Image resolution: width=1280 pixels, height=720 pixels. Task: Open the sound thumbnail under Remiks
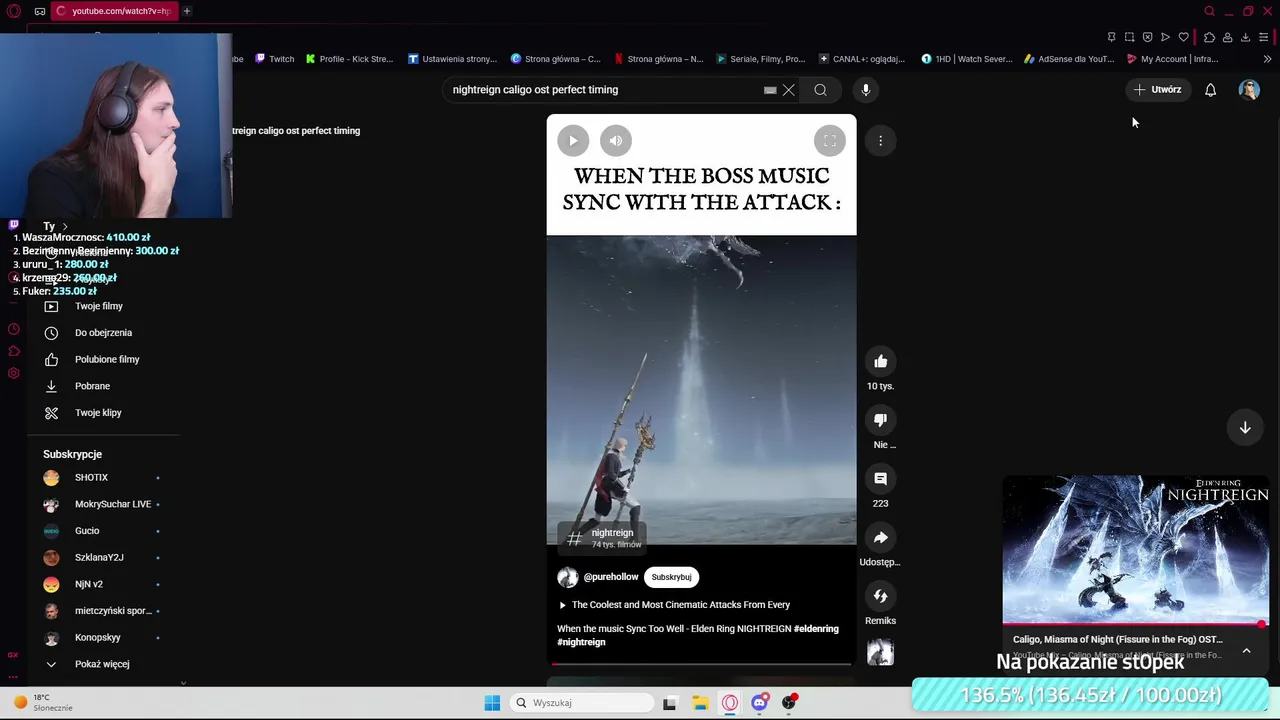881,653
